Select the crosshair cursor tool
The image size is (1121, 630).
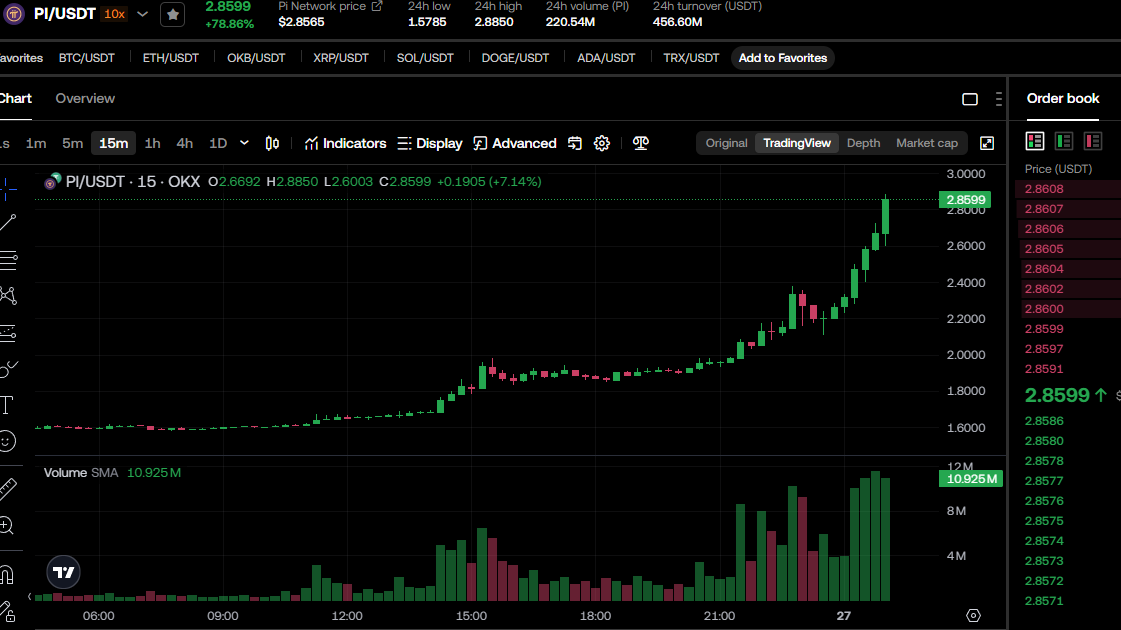coord(7,189)
